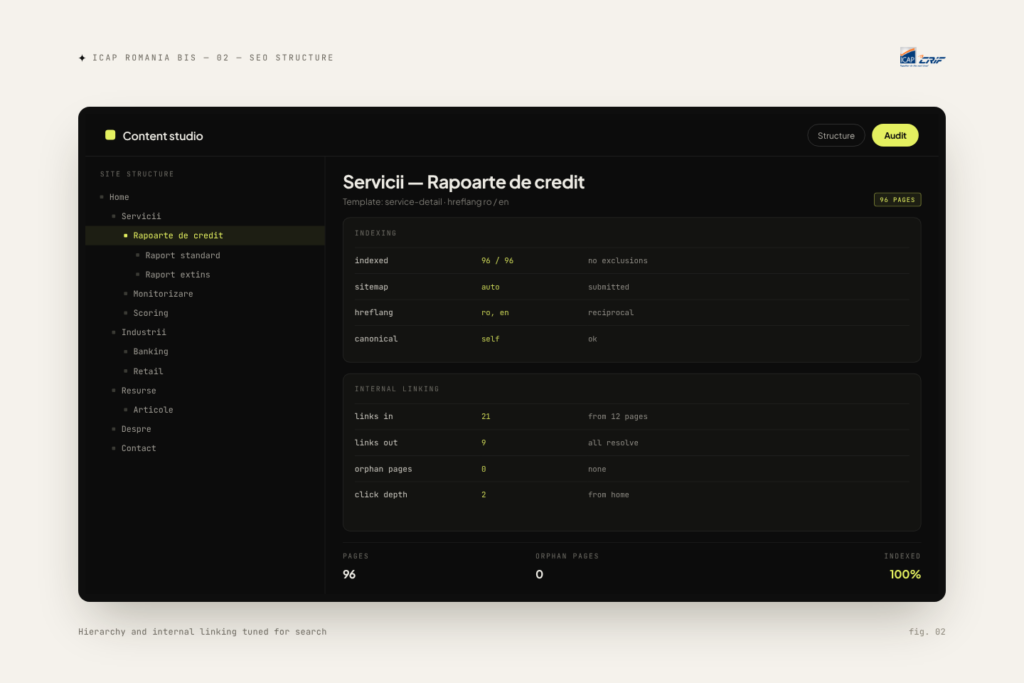Select Industrii tree node
This screenshot has width=1024, height=683.
coord(143,332)
